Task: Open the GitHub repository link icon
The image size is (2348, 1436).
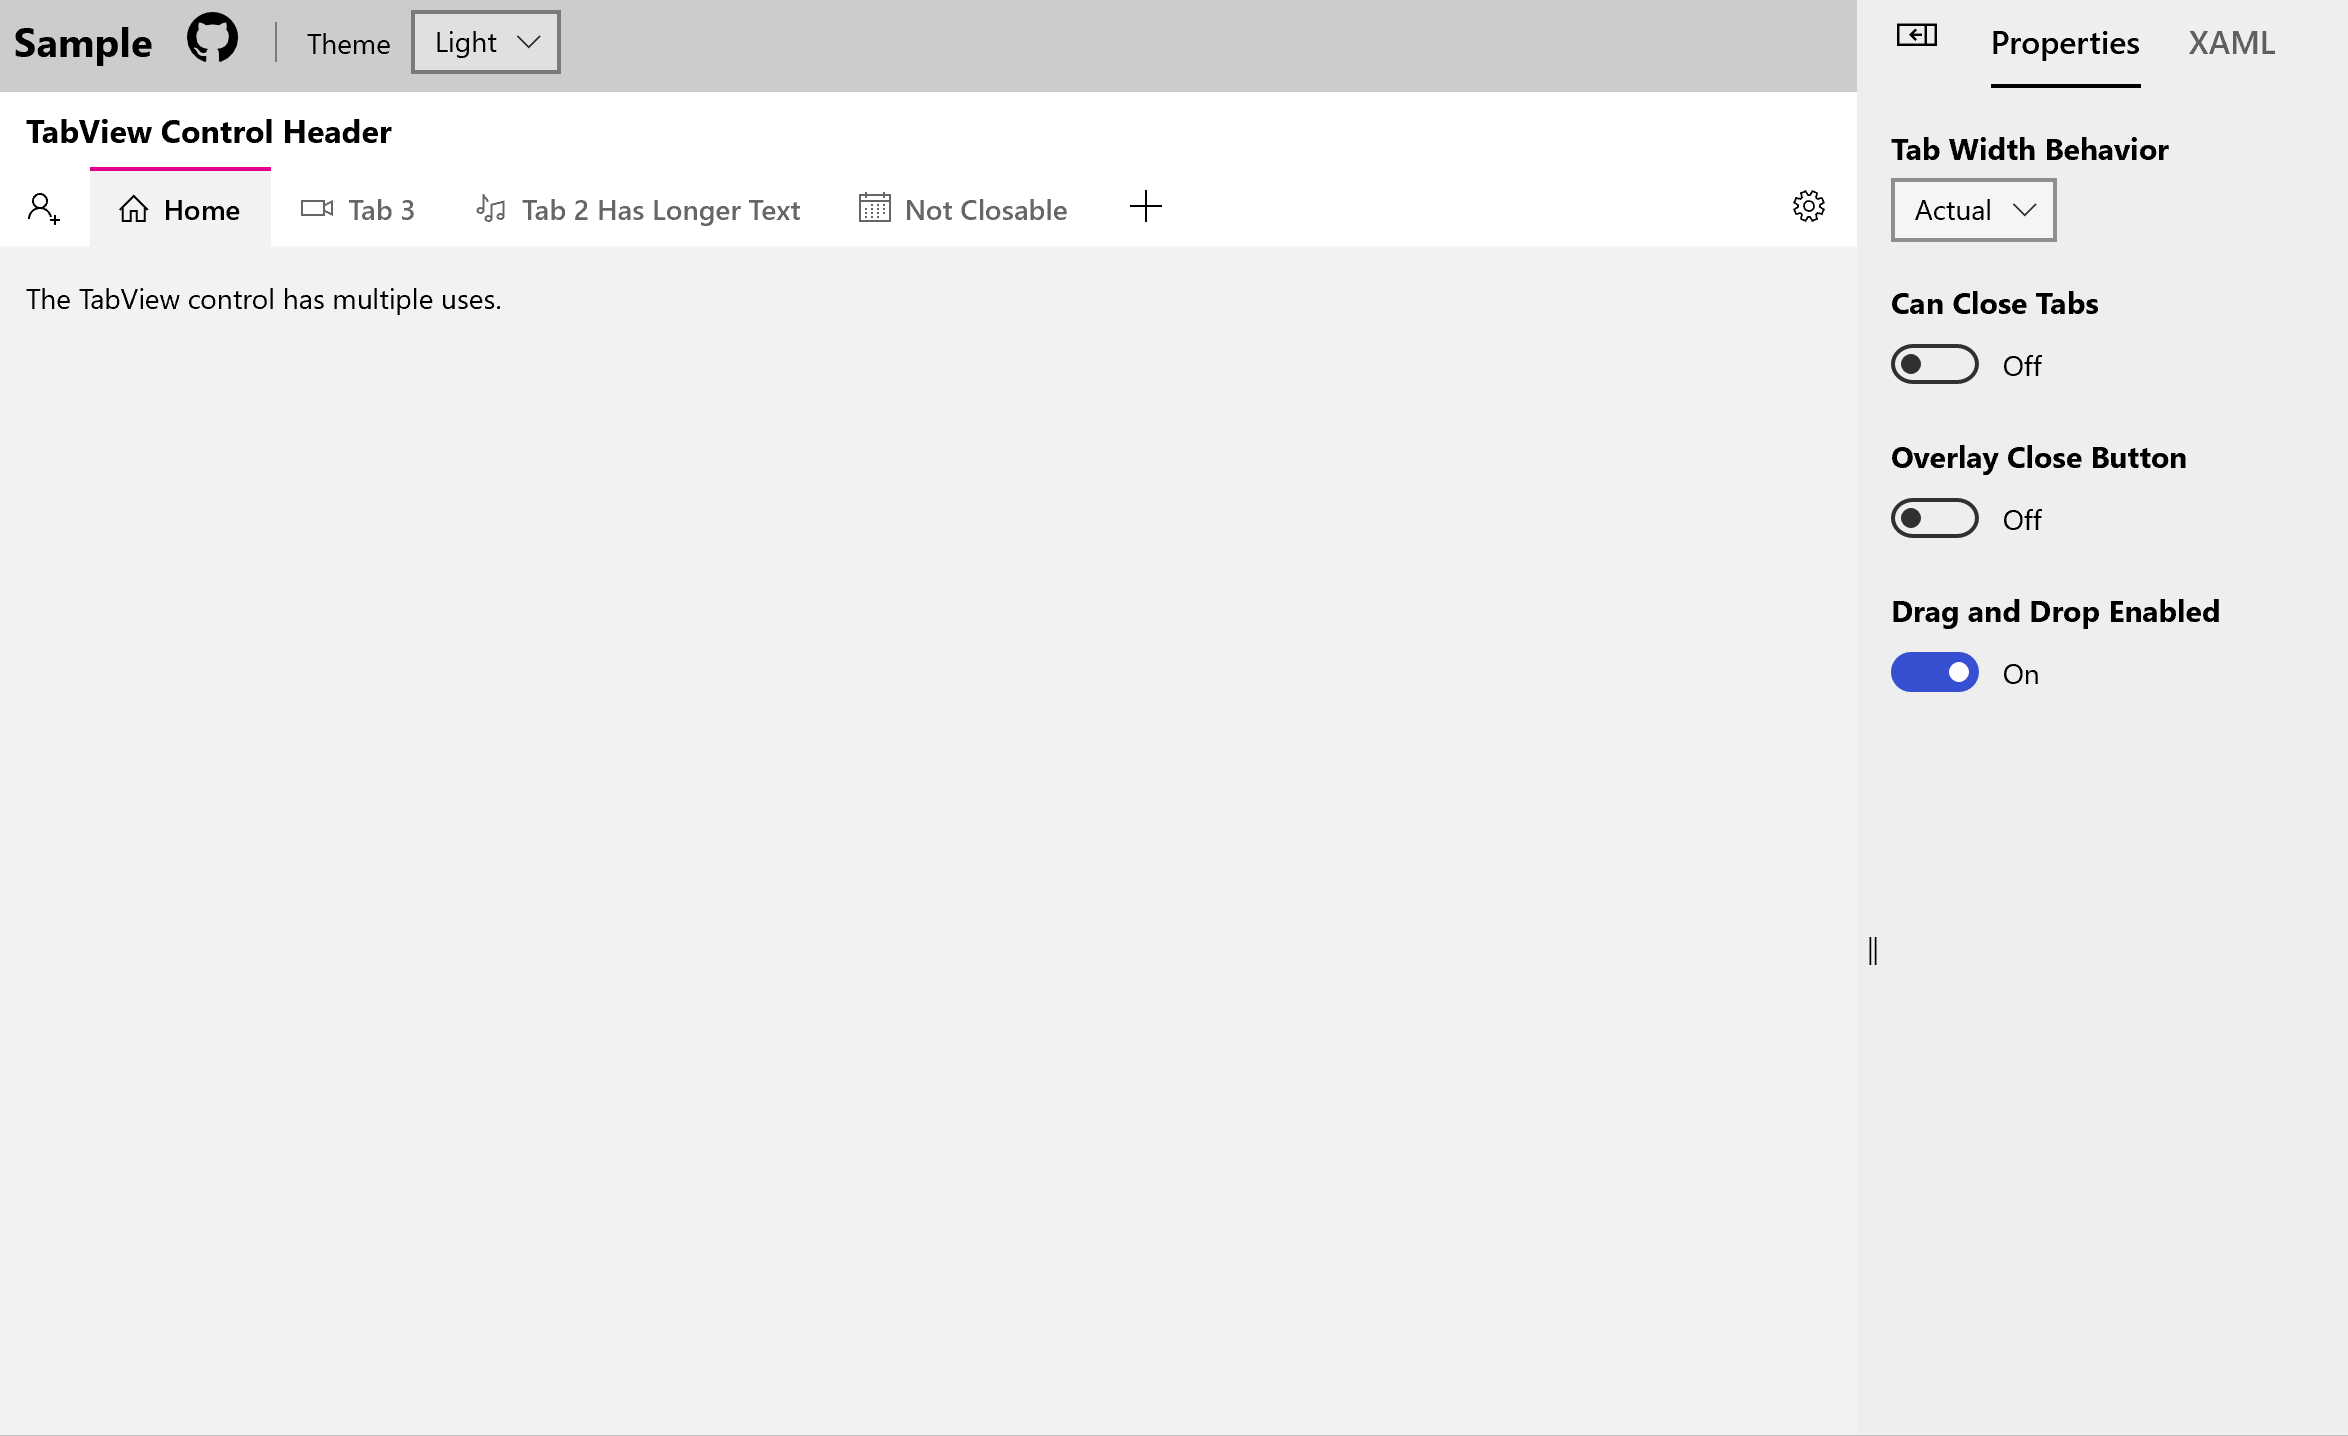Action: point(211,40)
